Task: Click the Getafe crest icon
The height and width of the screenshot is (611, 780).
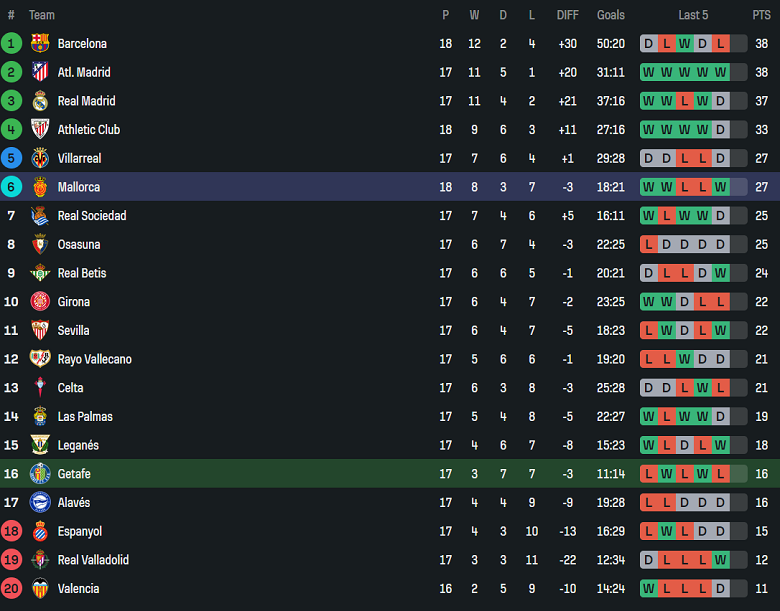Action: 40,473
